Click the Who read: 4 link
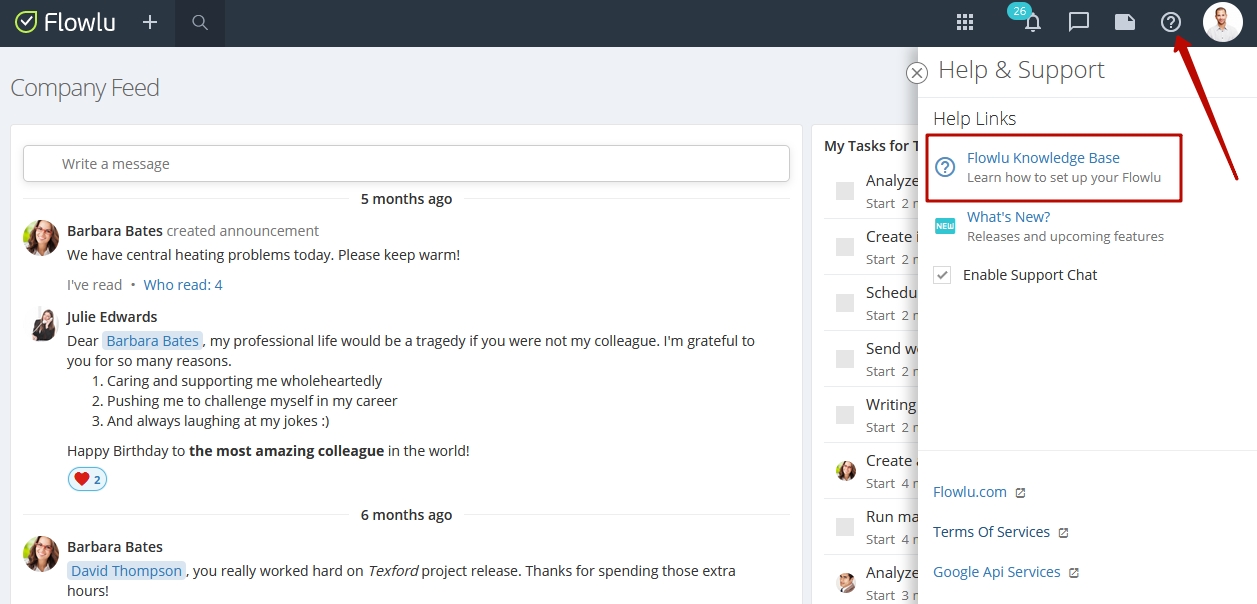Image resolution: width=1257 pixels, height=604 pixels. [x=183, y=285]
